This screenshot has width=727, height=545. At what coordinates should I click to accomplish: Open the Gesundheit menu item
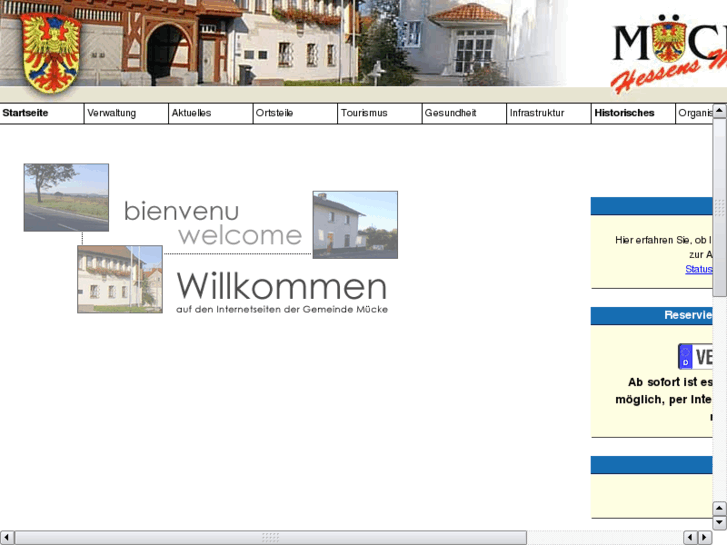(x=464, y=113)
